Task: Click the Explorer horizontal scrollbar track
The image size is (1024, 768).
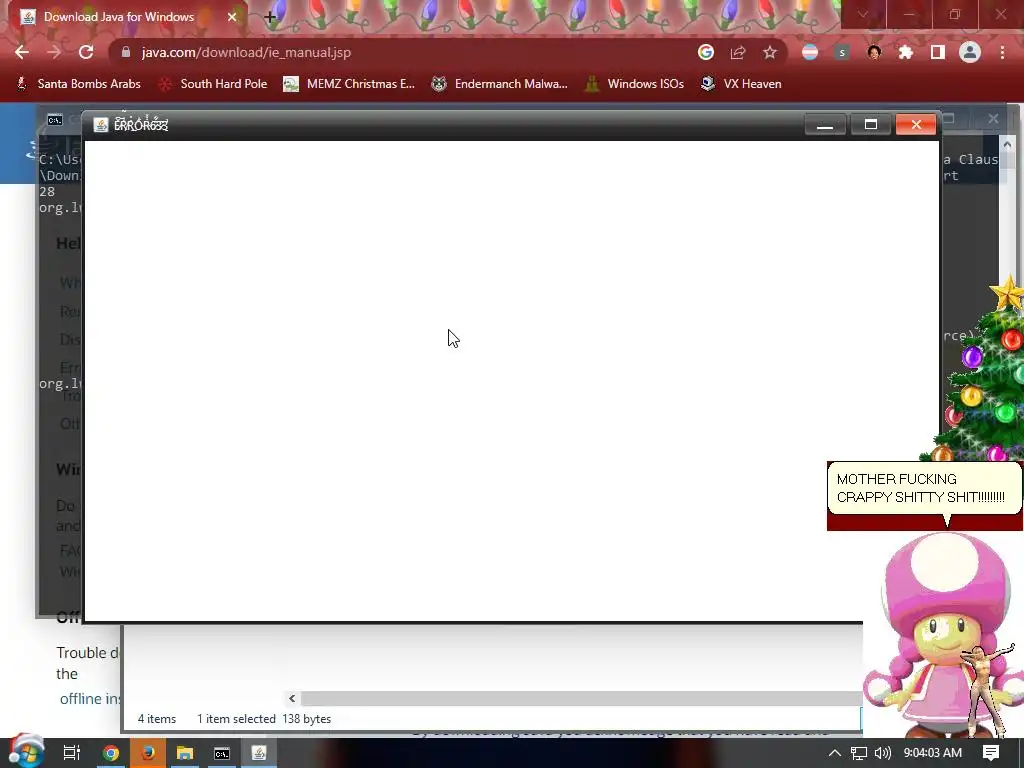Action: 581,698
